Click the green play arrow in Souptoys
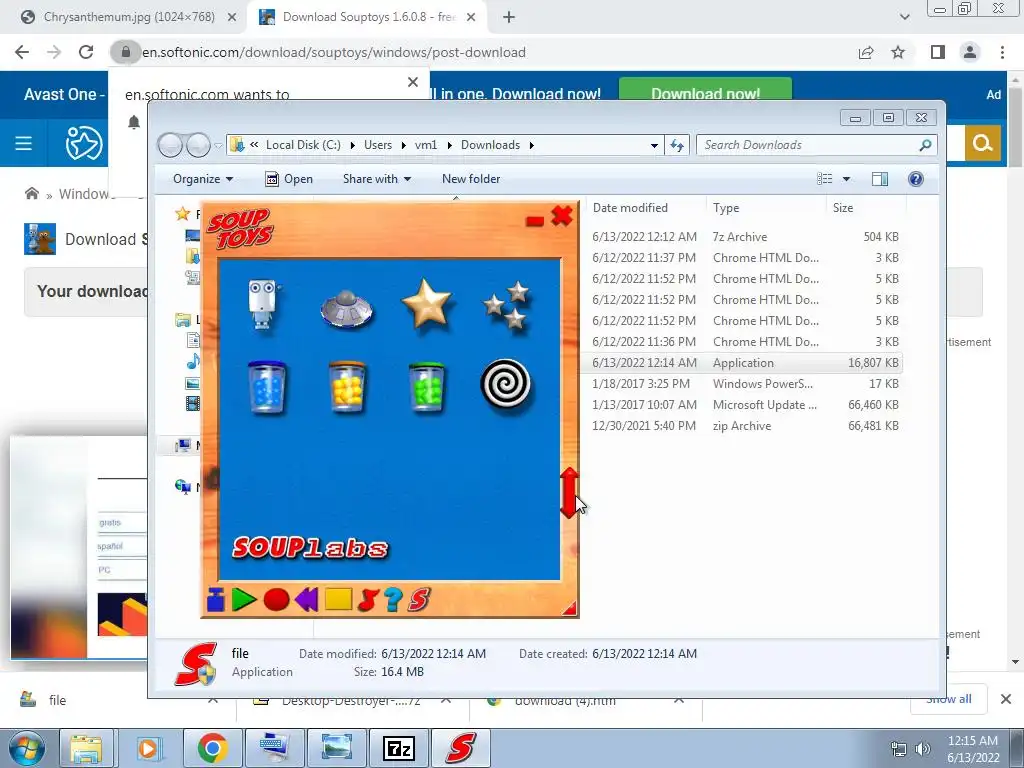1024x768 pixels. pos(244,600)
